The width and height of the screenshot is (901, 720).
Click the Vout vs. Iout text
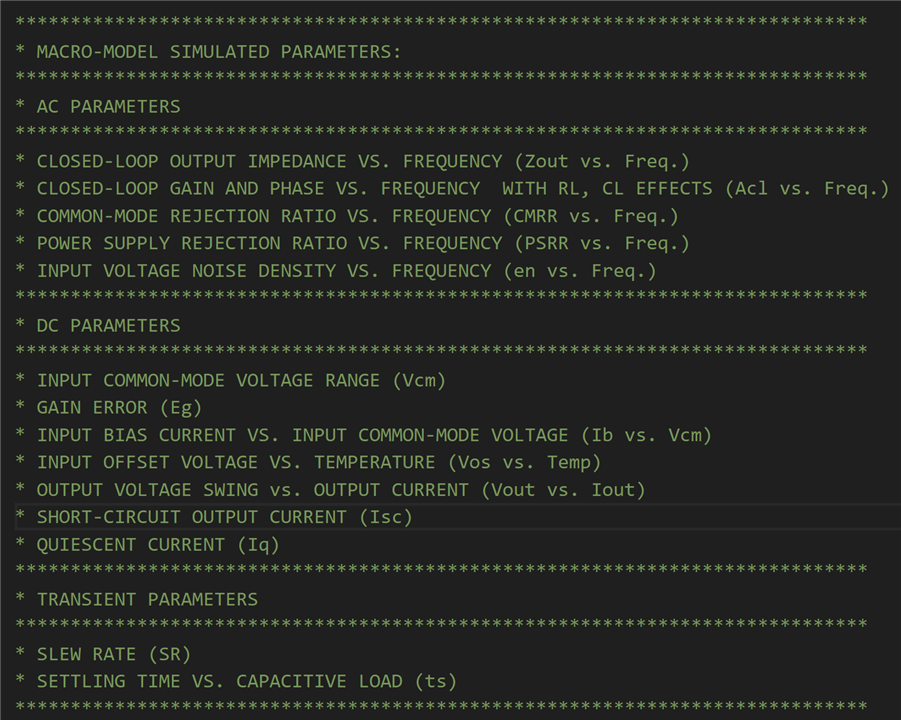click(564, 490)
